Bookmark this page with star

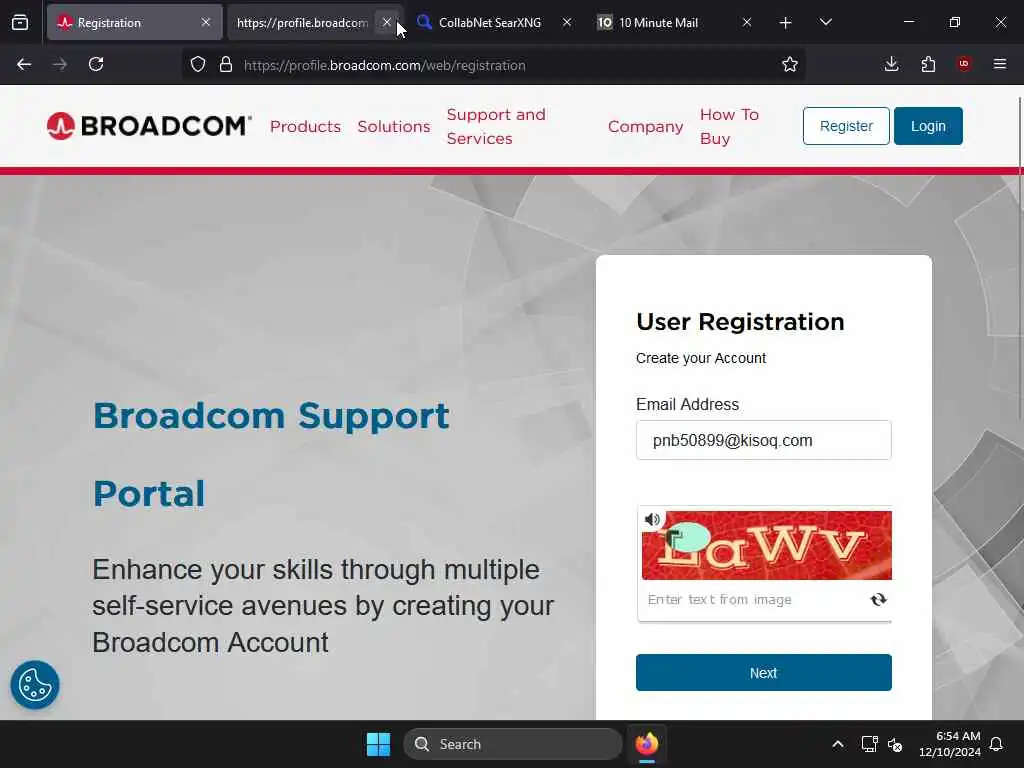790,64
